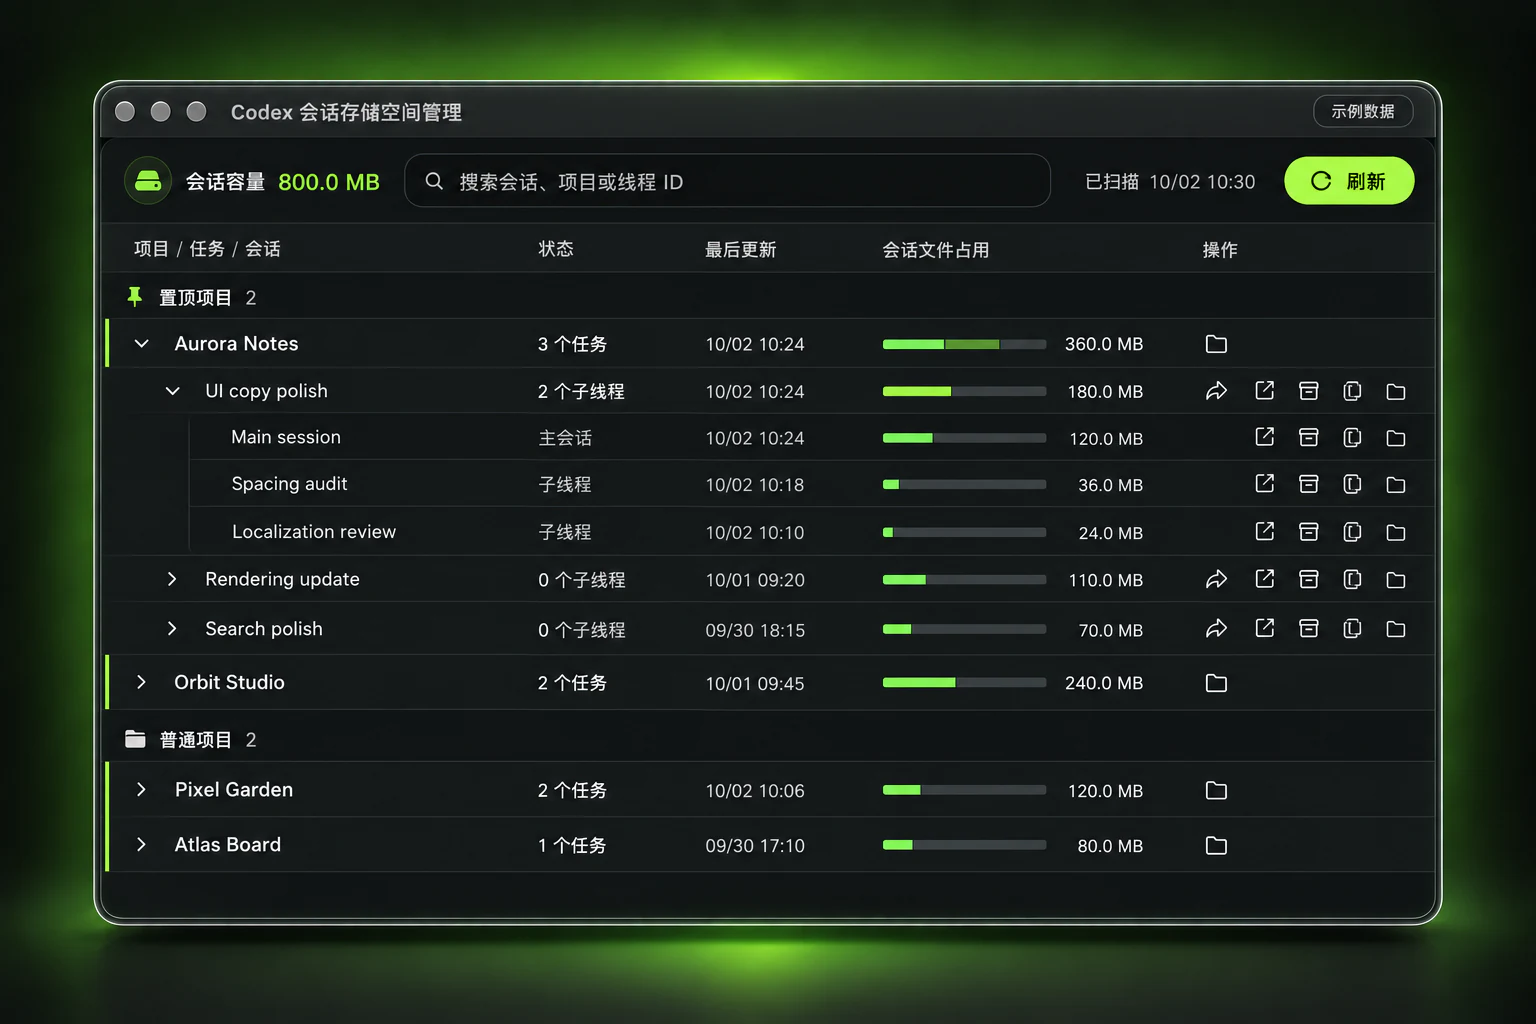Screen dimensions: 1536x1024
Task: Click the 刷新 refresh button
Action: click(x=1349, y=181)
